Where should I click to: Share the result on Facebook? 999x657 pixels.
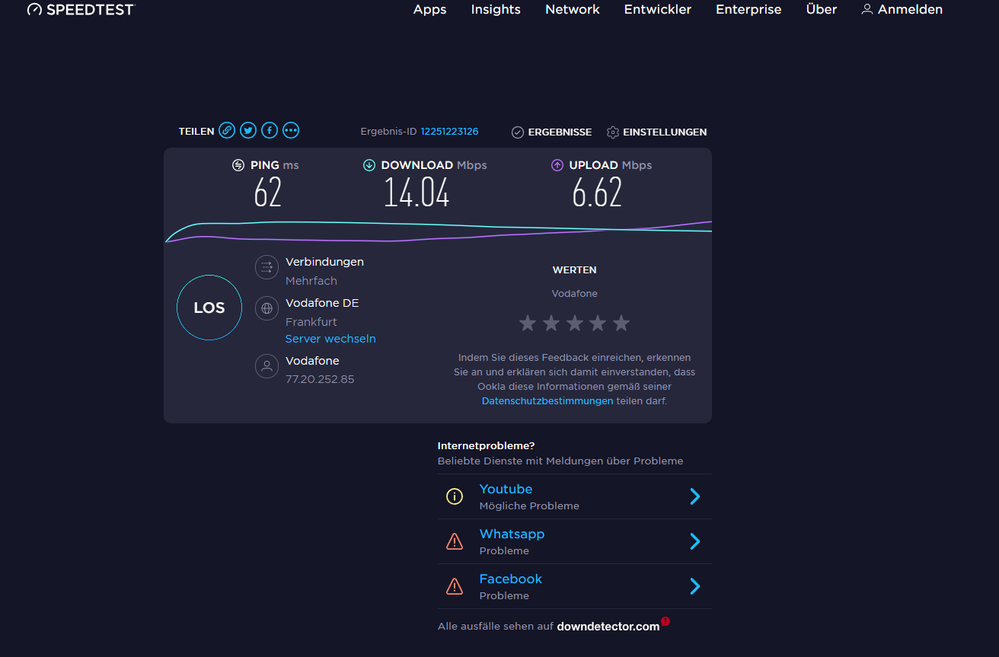pyautogui.click(x=270, y=131)
